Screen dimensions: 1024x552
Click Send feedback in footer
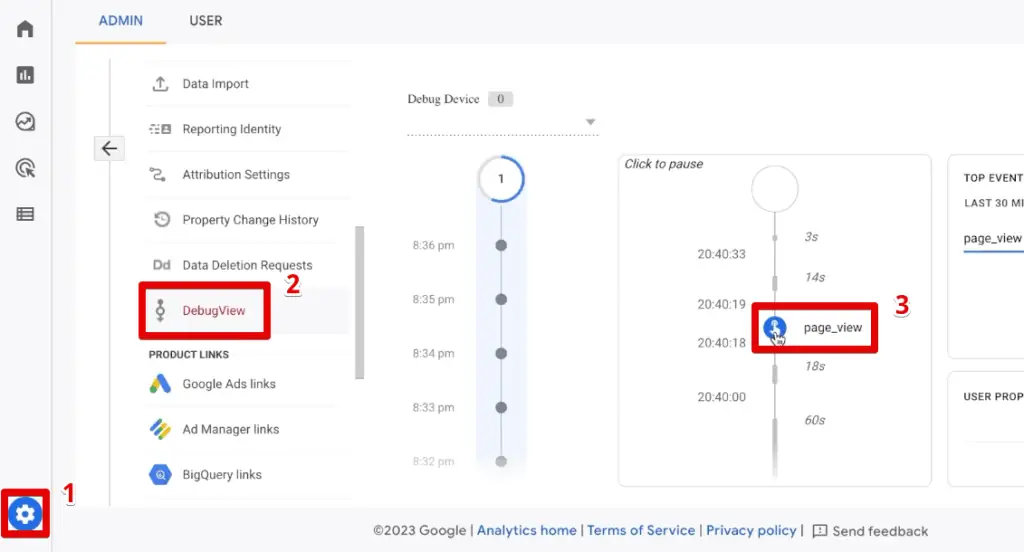[x=870, y=531]
